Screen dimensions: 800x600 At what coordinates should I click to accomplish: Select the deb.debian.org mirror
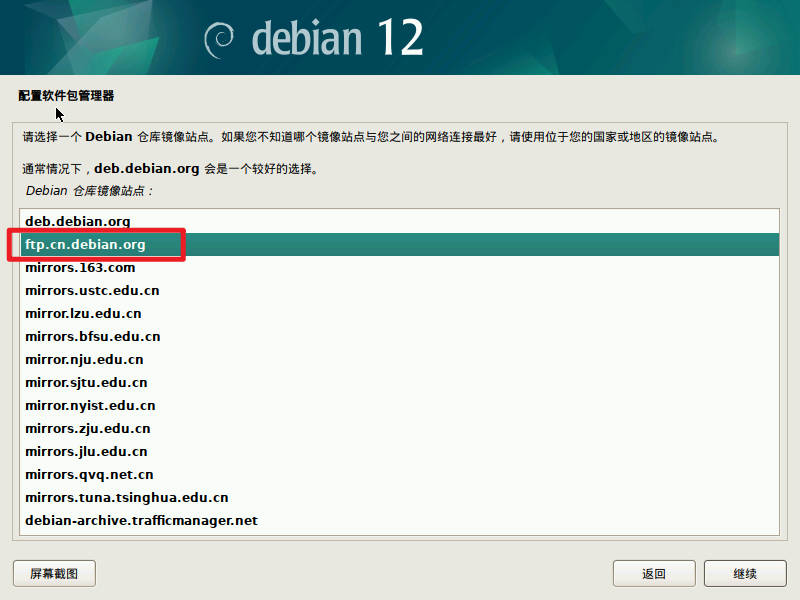point(399,221)
